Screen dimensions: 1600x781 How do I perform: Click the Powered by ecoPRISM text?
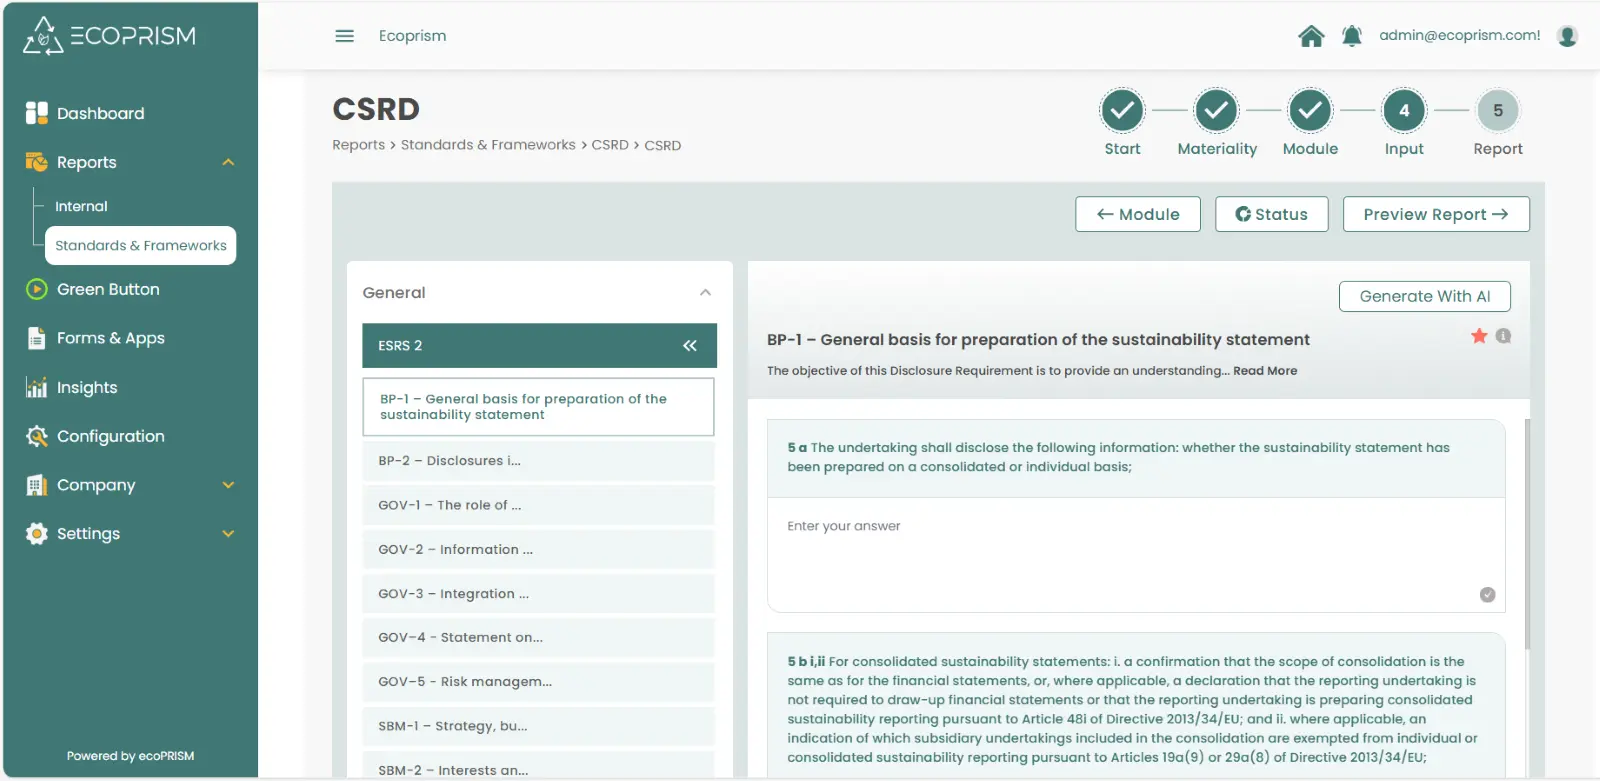(131, 756)
